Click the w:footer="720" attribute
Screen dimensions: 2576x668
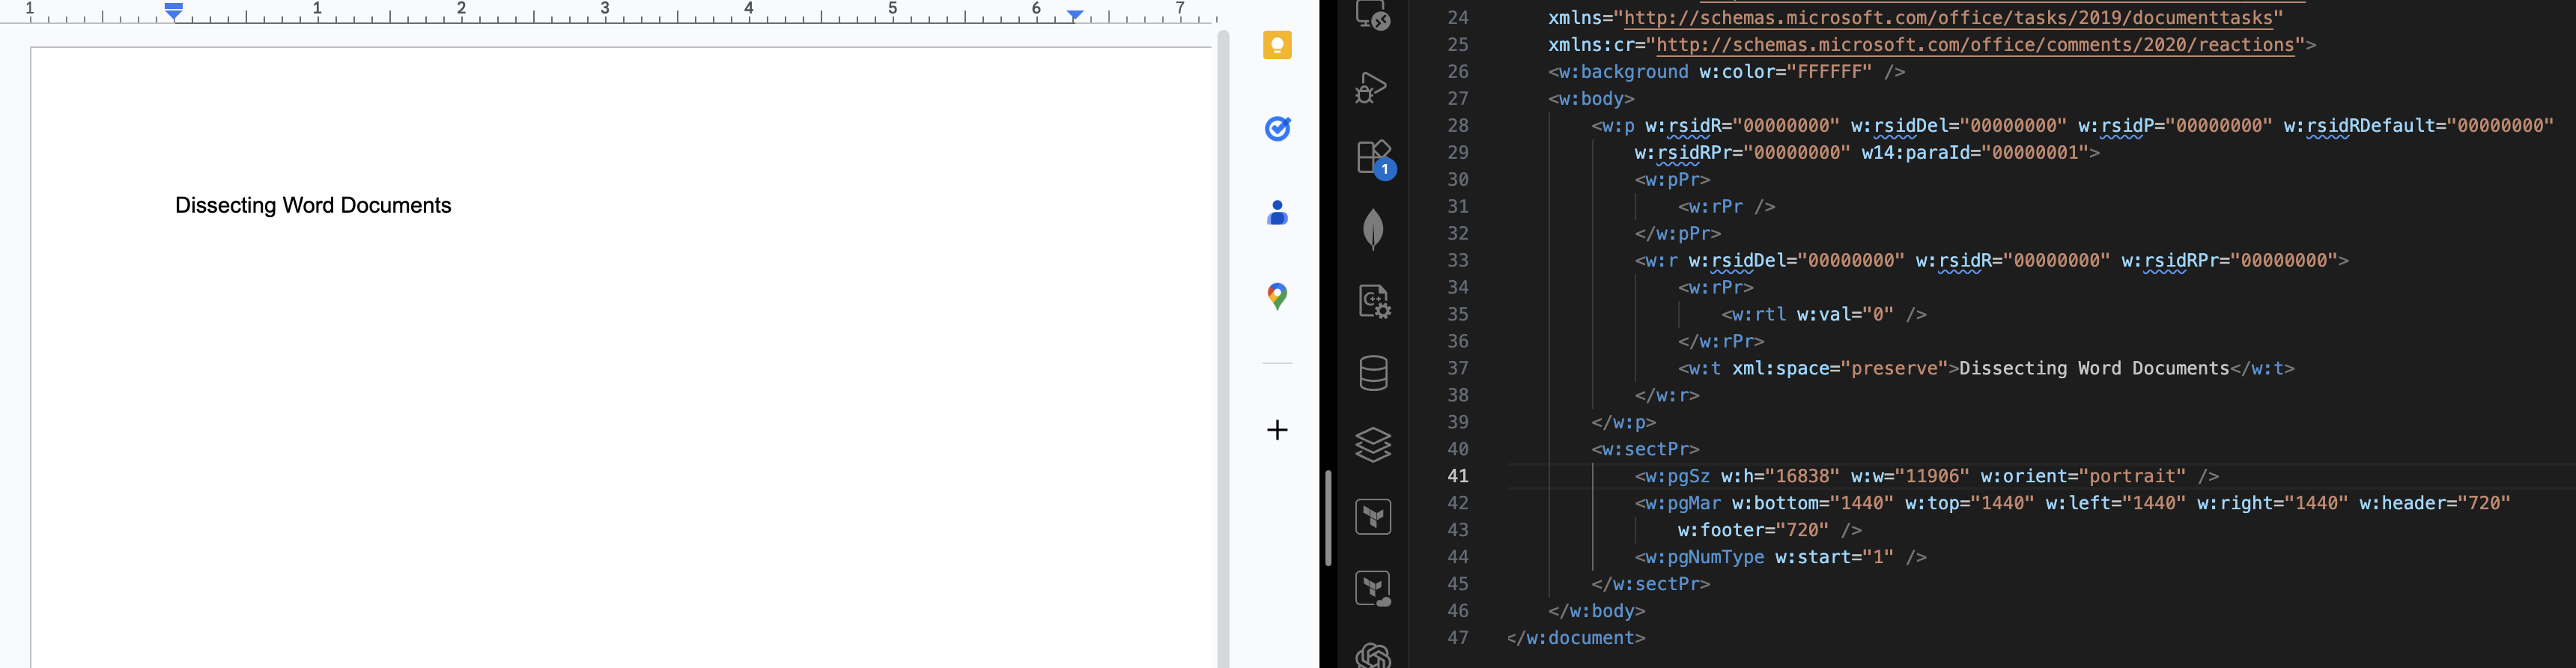[x=1754, y=531]
